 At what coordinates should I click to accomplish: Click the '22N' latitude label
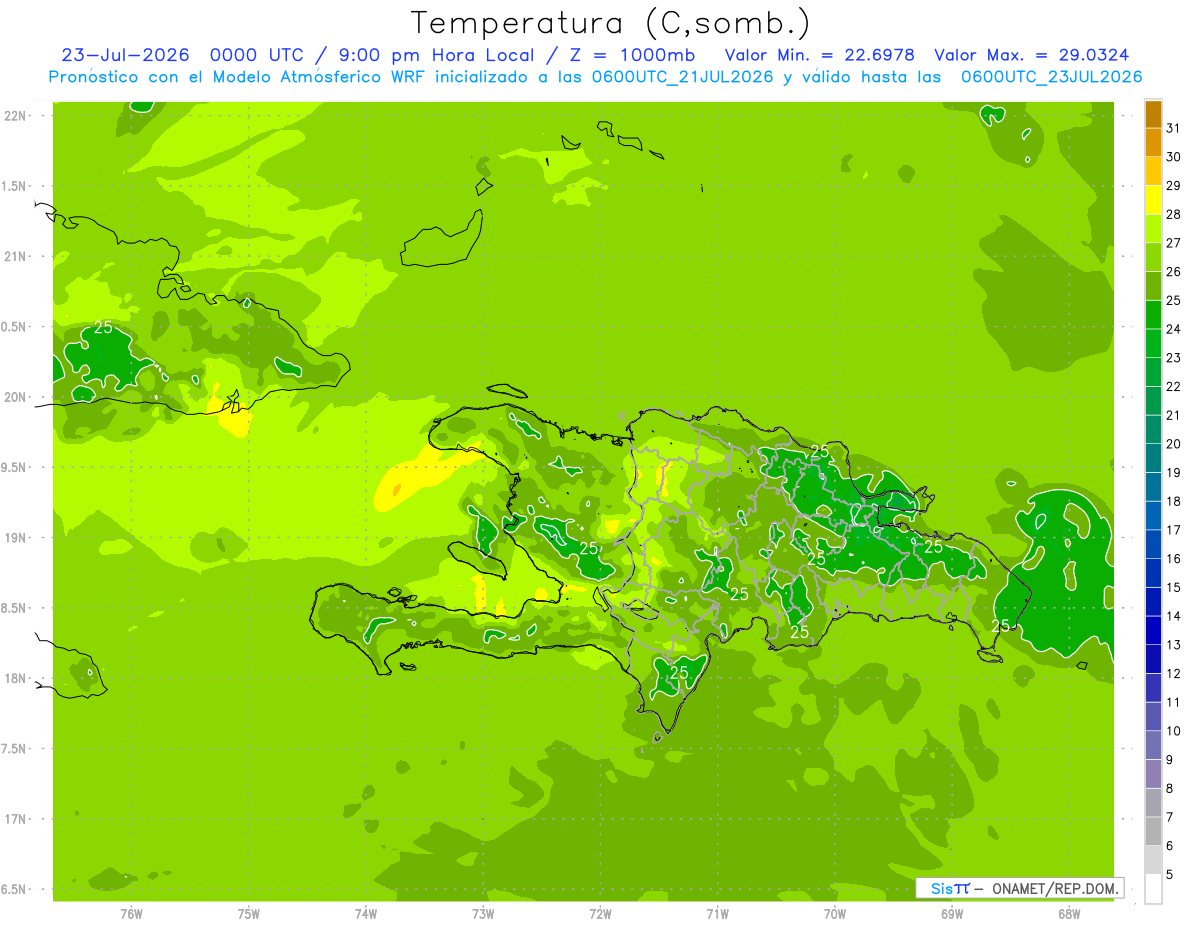coord(16,115)
